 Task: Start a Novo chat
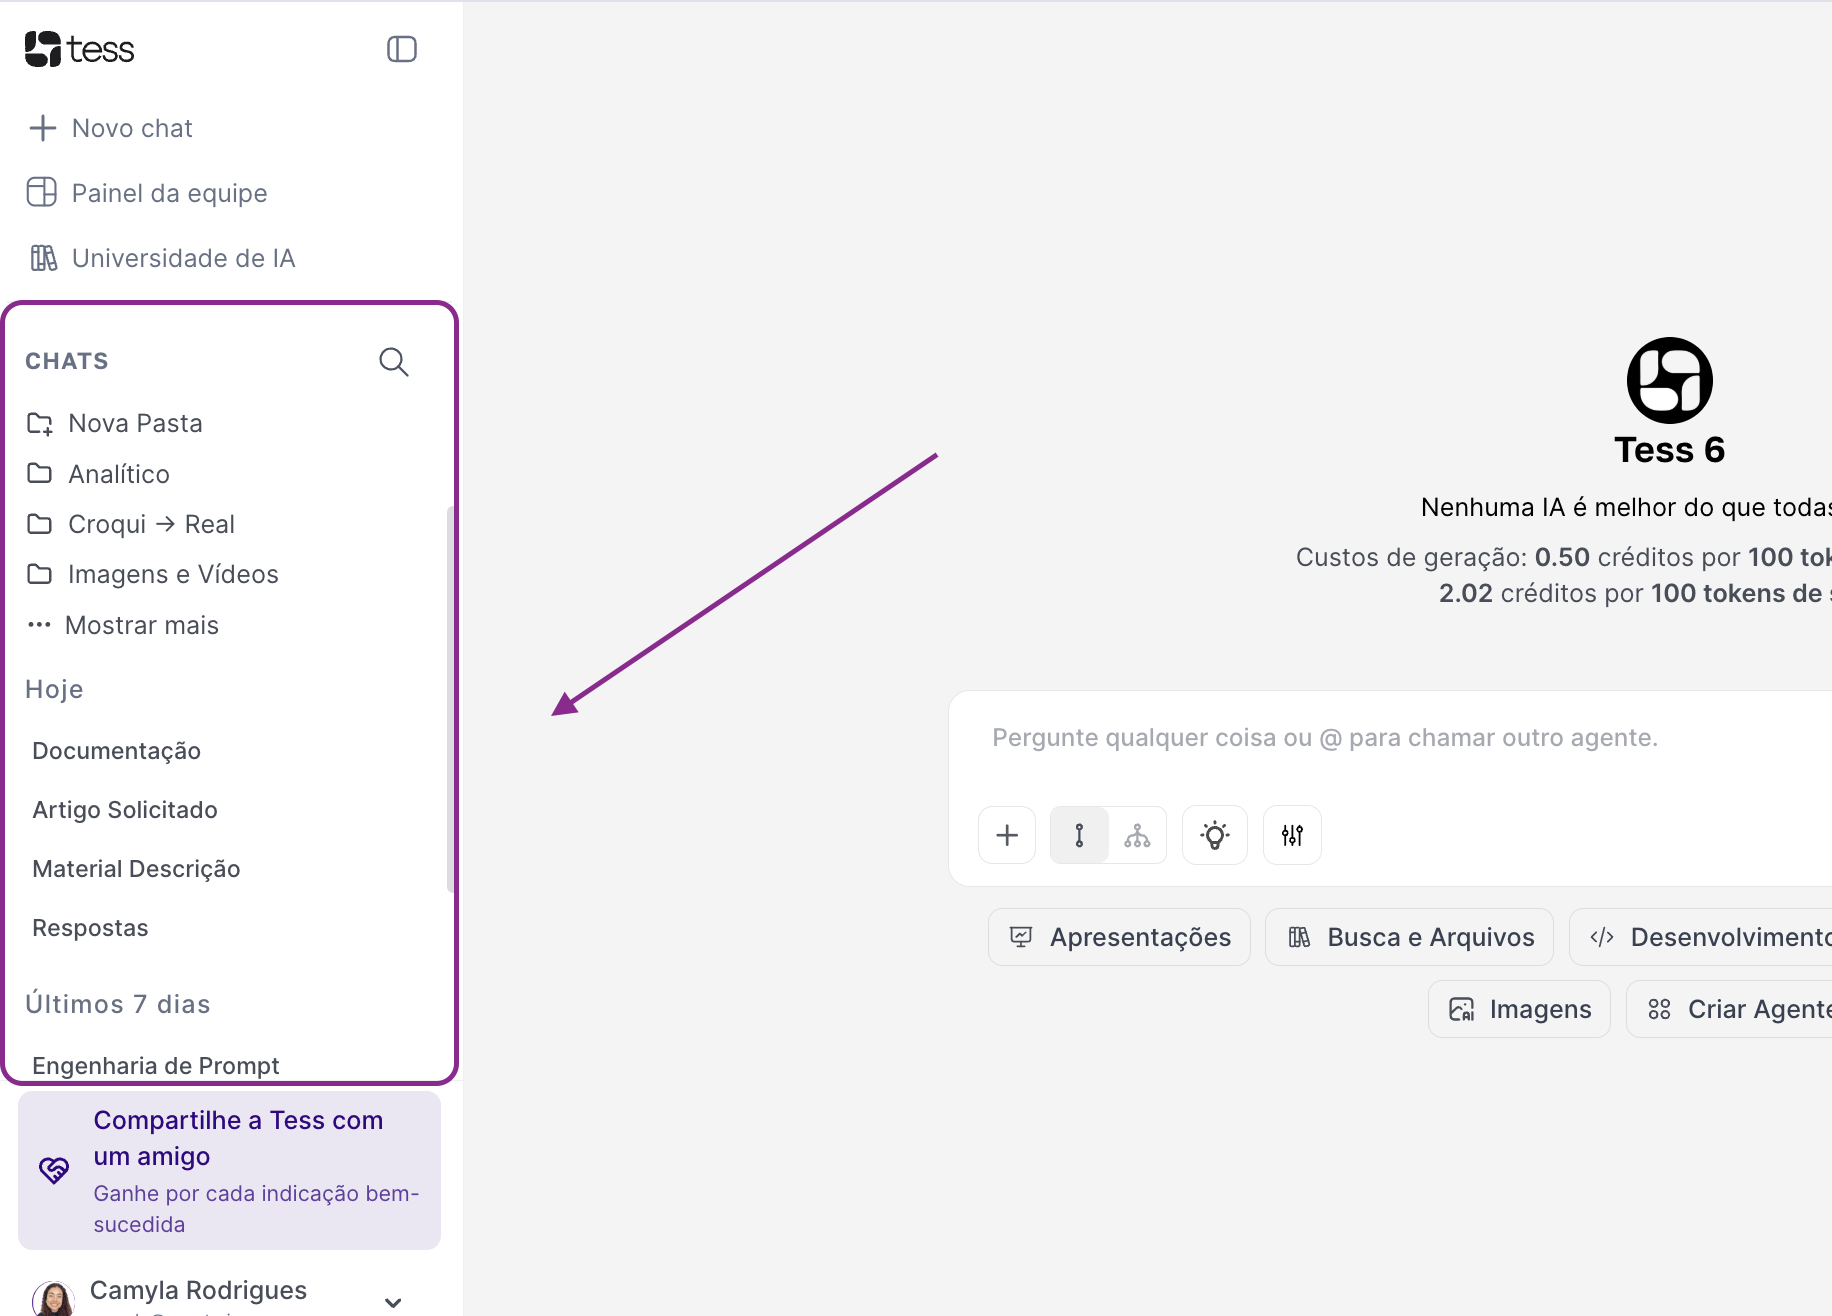[x=131, y=127]
